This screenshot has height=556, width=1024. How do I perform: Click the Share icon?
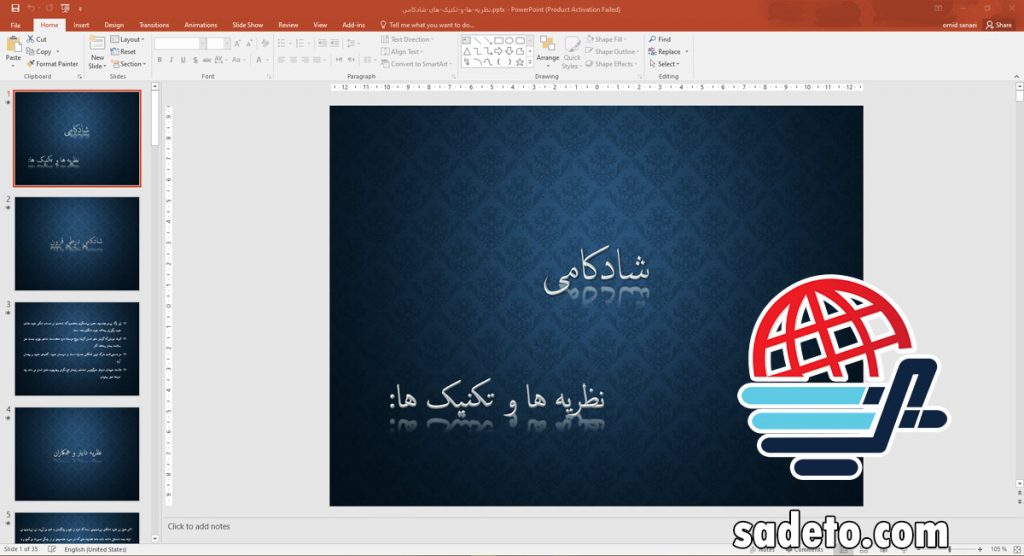[989, 25]
